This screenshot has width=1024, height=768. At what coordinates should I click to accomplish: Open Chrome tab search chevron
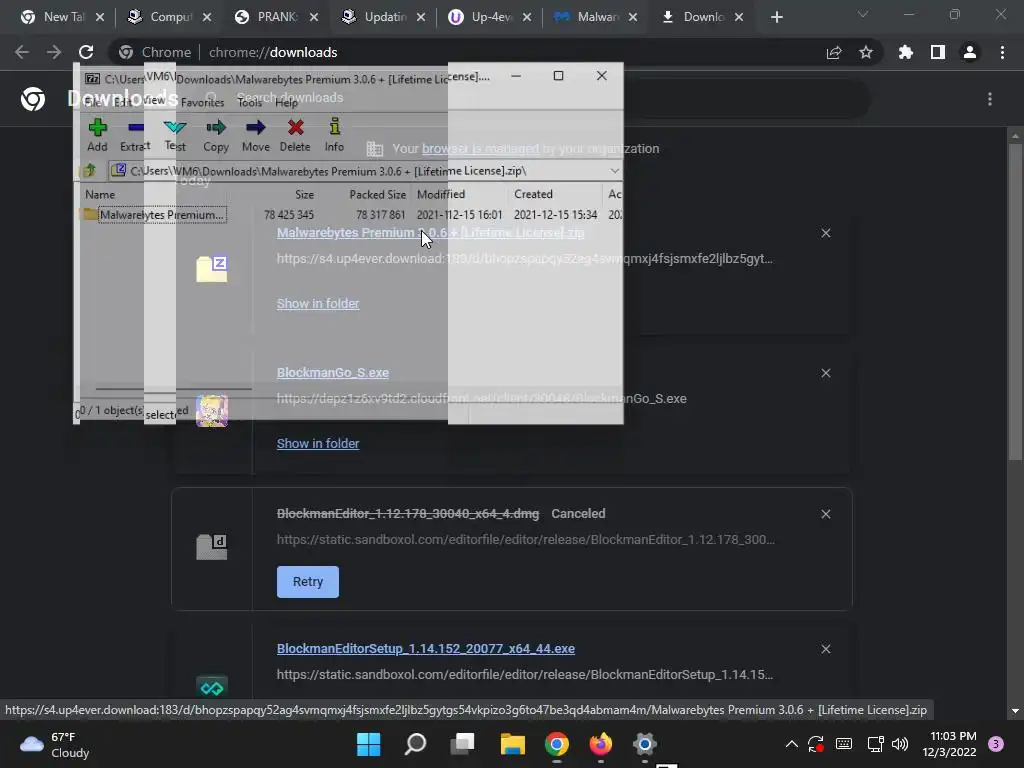tap(863, 14)
